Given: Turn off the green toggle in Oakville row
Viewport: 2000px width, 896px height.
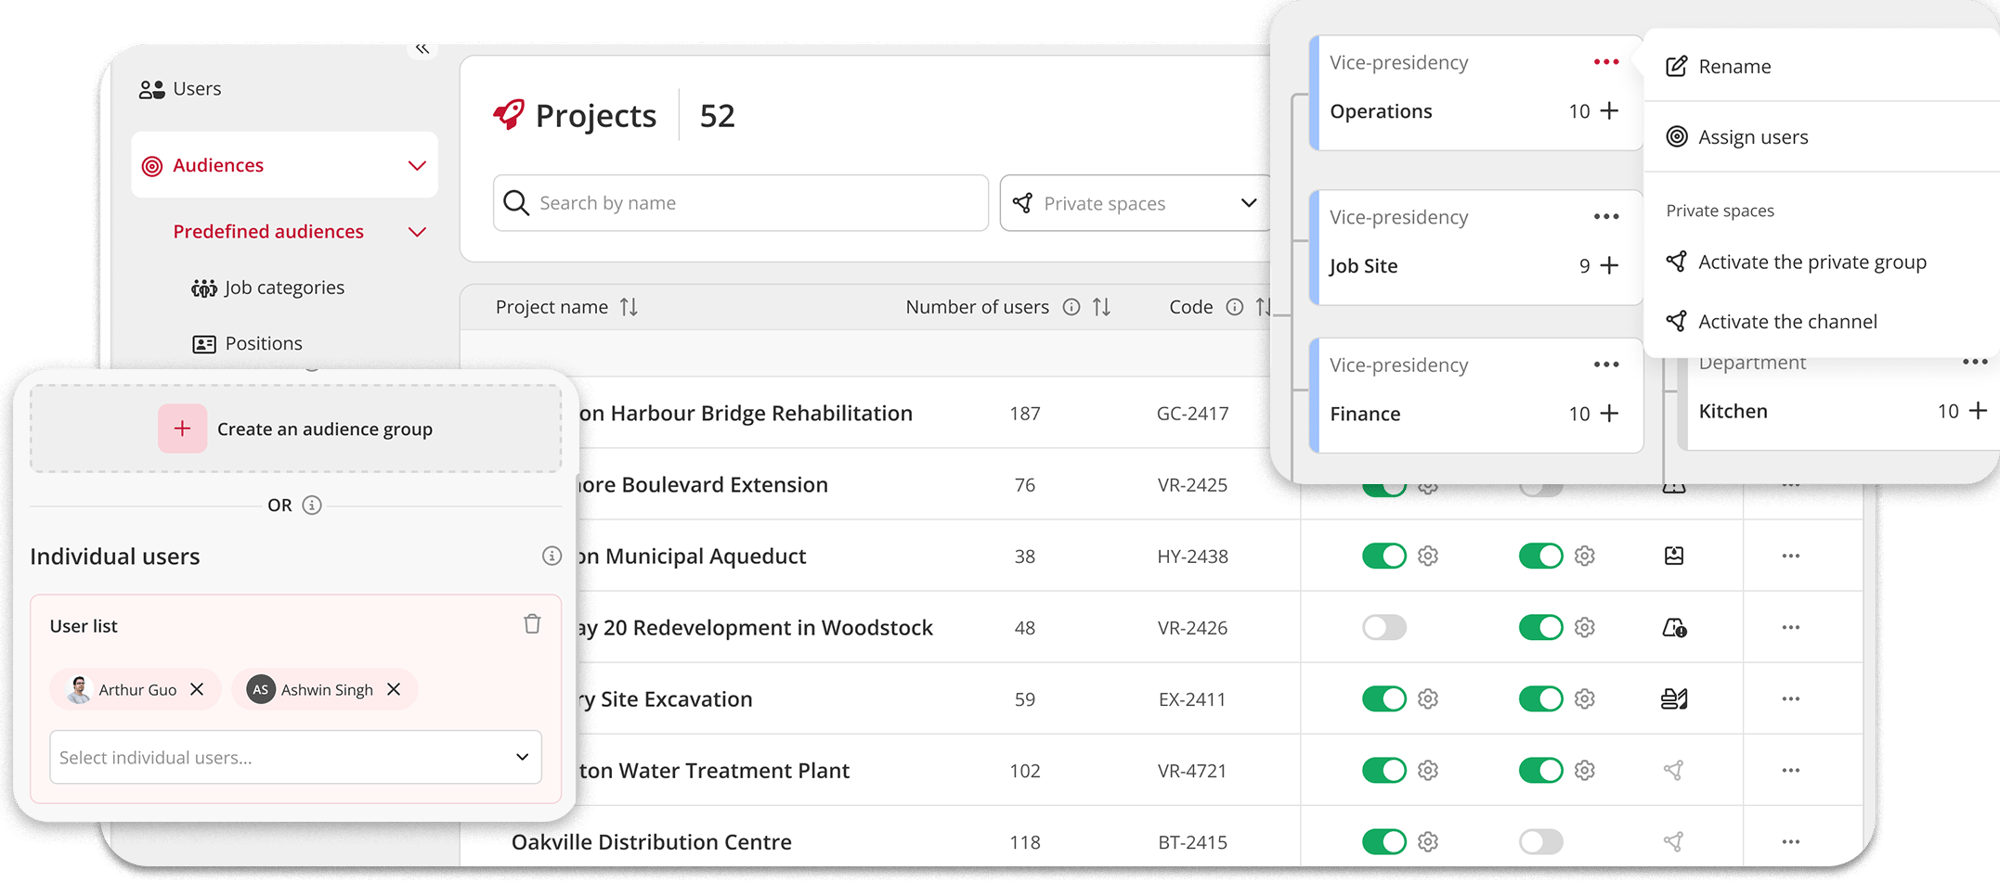Looking at the screenshot, I should point(1384,842).
